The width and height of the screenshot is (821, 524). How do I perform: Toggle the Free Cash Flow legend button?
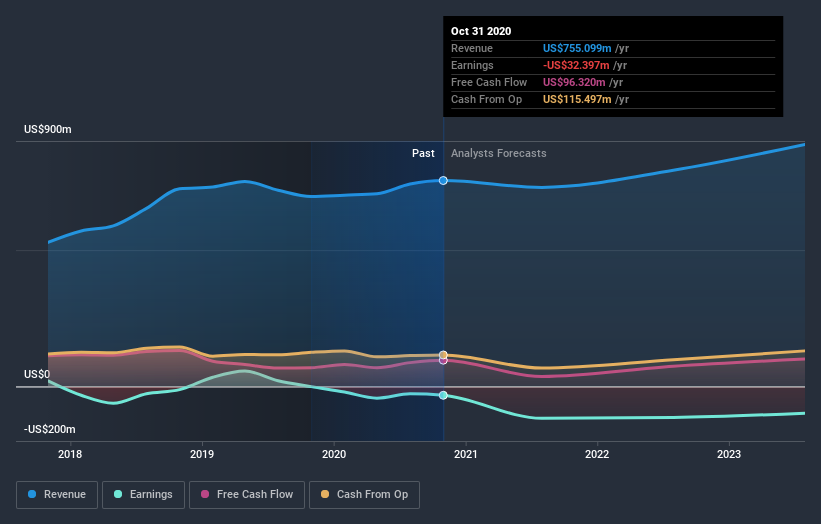tap(247, 495)
